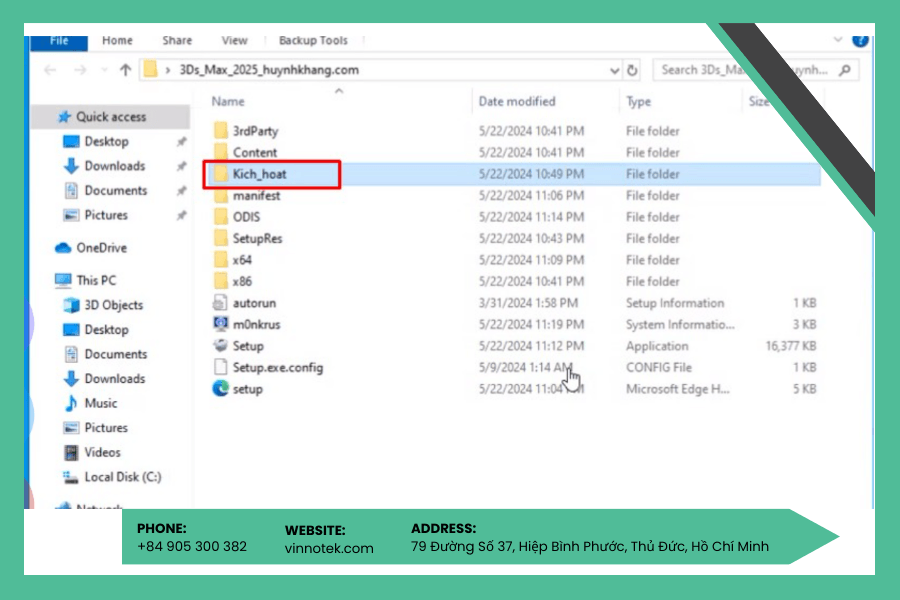Open Pictures under This PC
Viewport: 900px width, 600px height.
pyautogui.click(x=106, y=428)
